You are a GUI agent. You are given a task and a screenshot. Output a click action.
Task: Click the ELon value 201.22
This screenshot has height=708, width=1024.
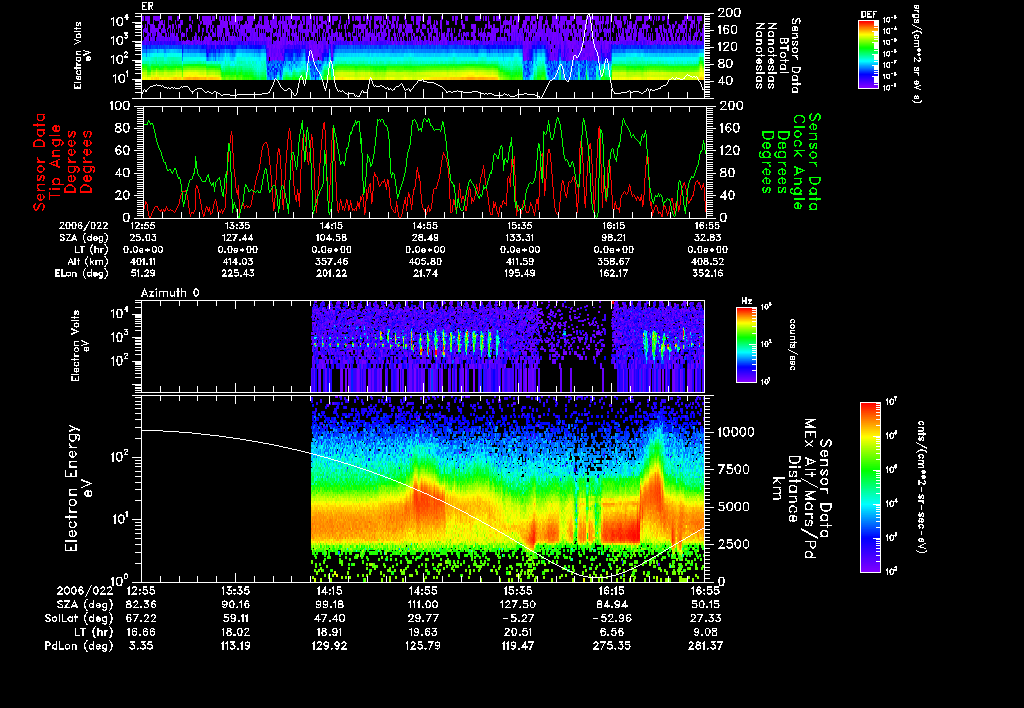pyautogui.click(x=332, y=274)
